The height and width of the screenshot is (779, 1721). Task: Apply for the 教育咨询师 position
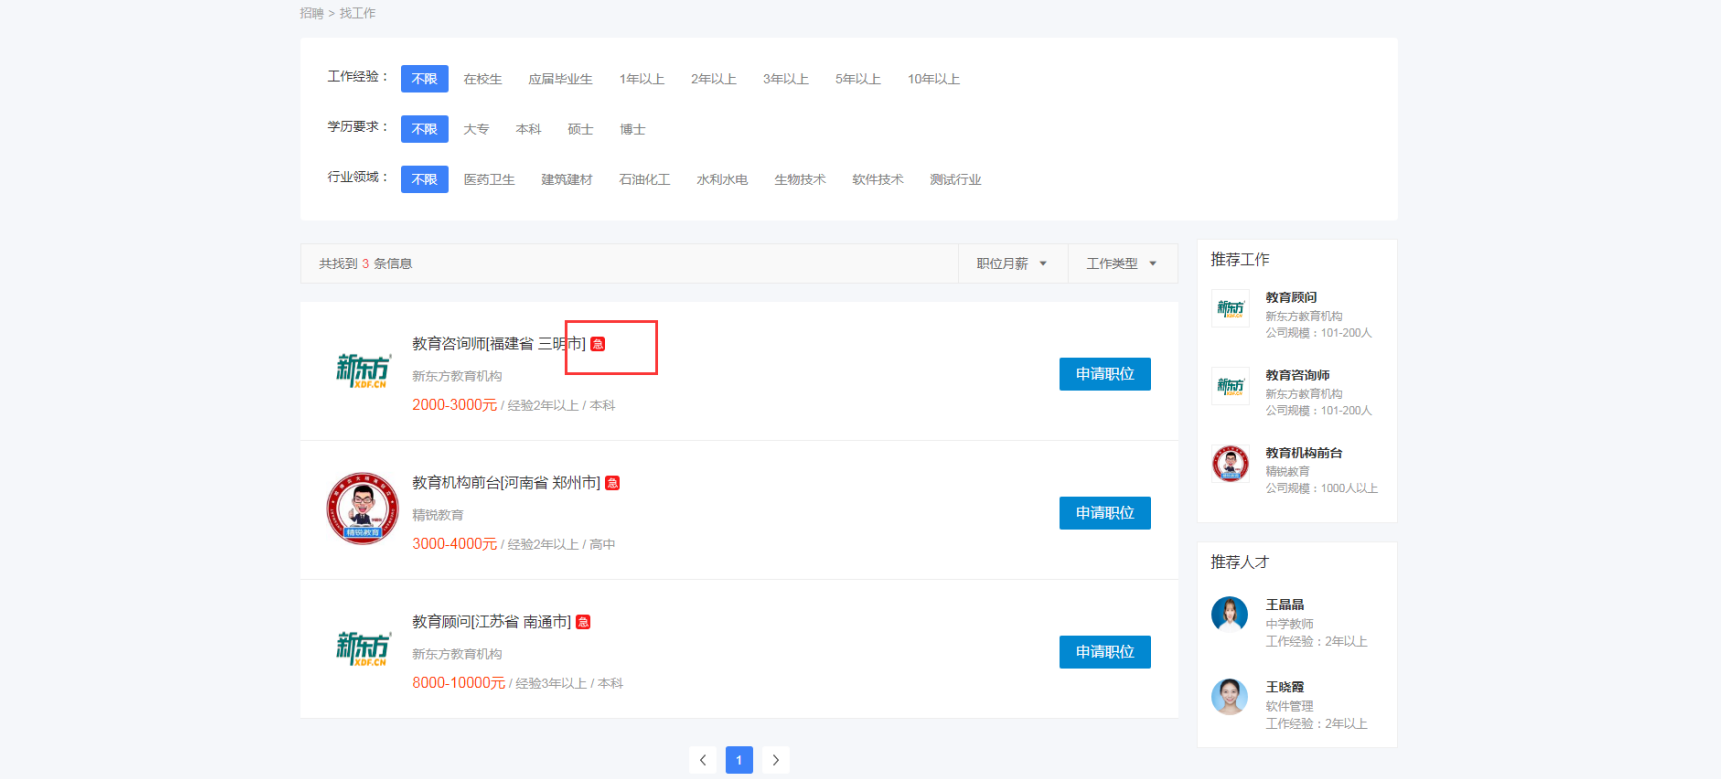click(x=1104, y=374)
